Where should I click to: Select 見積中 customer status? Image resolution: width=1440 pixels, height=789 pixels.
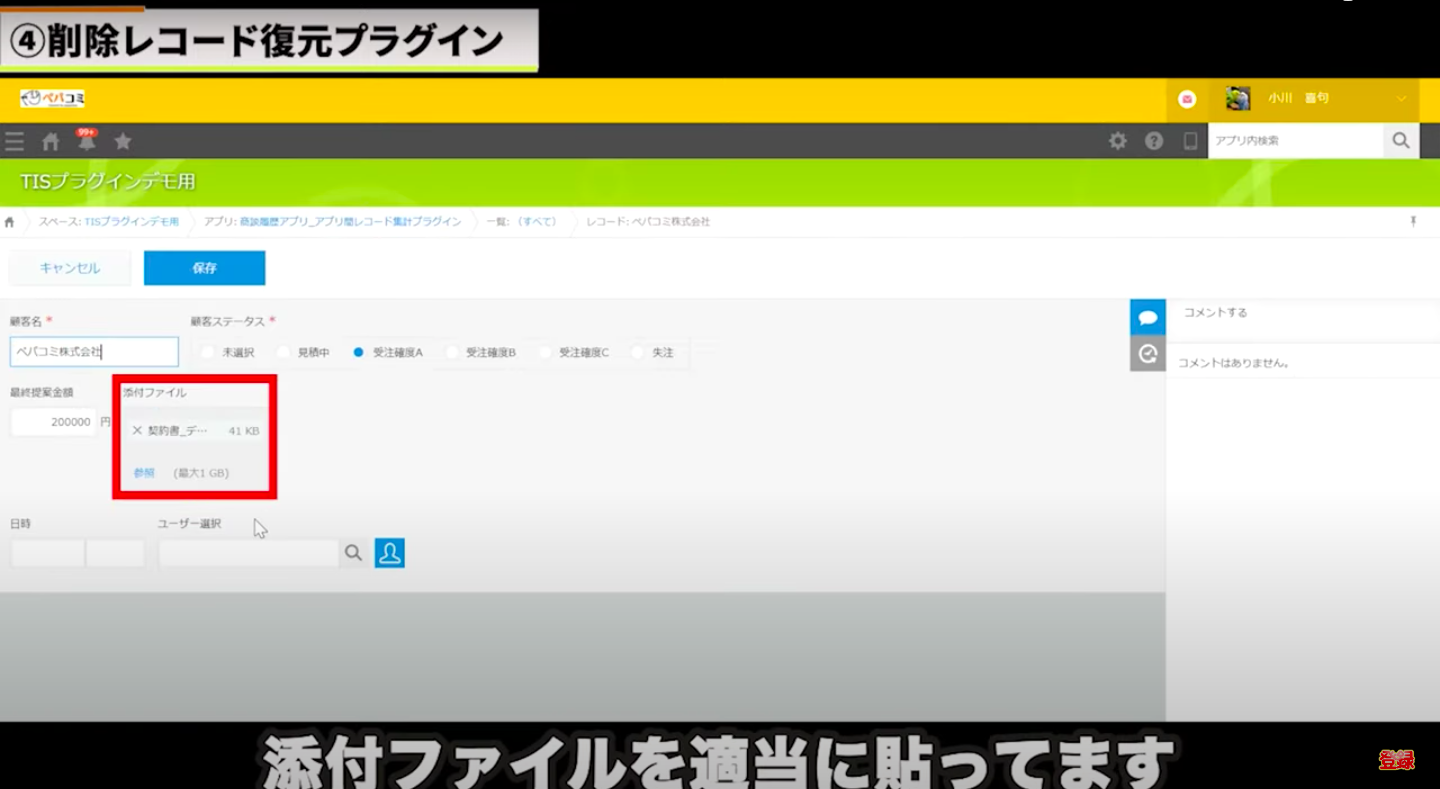(x=284, y=353)
